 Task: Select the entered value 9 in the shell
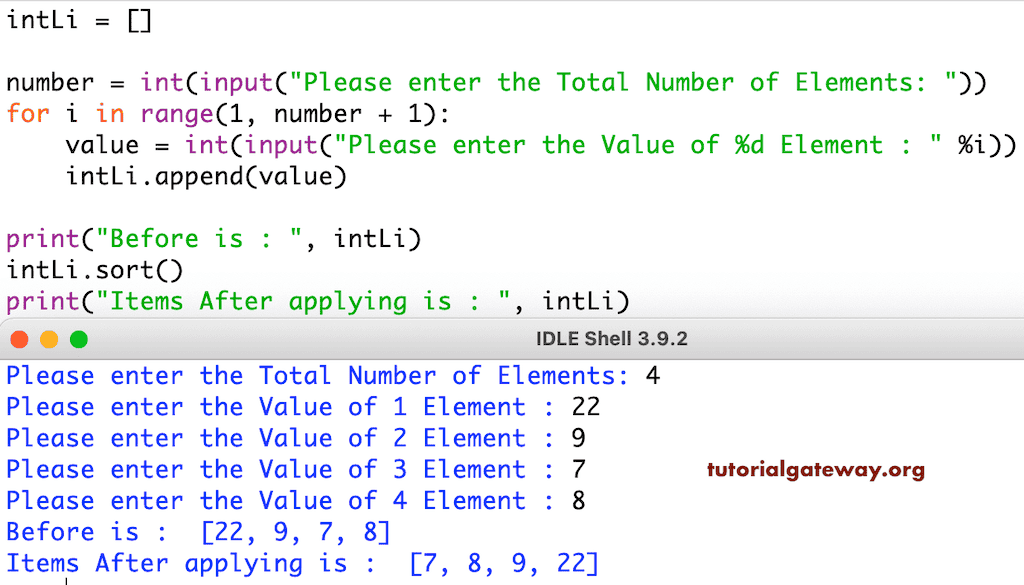pos(577,438)
